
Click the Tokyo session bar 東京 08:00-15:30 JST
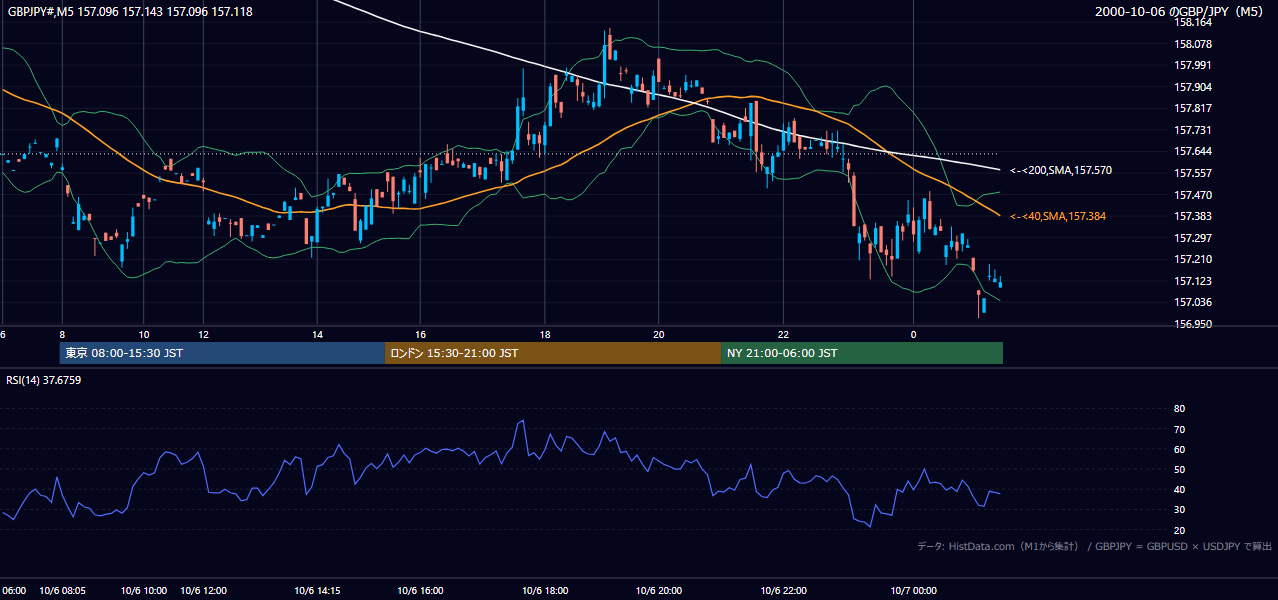[223, 353]
